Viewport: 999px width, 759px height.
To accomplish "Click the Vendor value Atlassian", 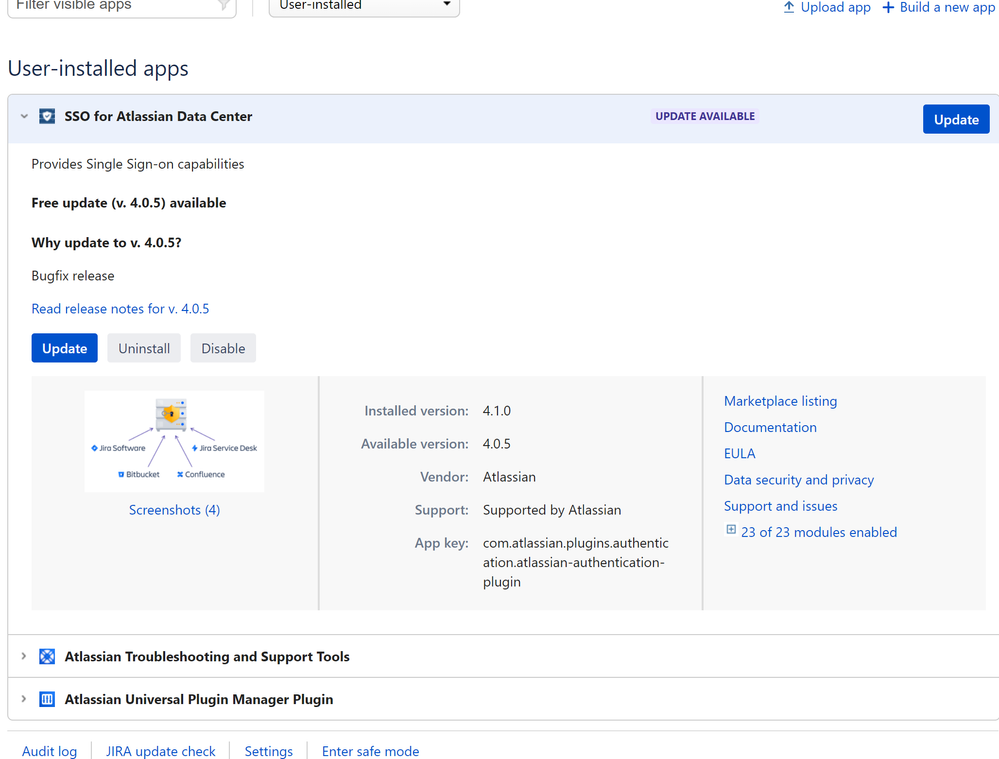I will (x=509, y=477).
